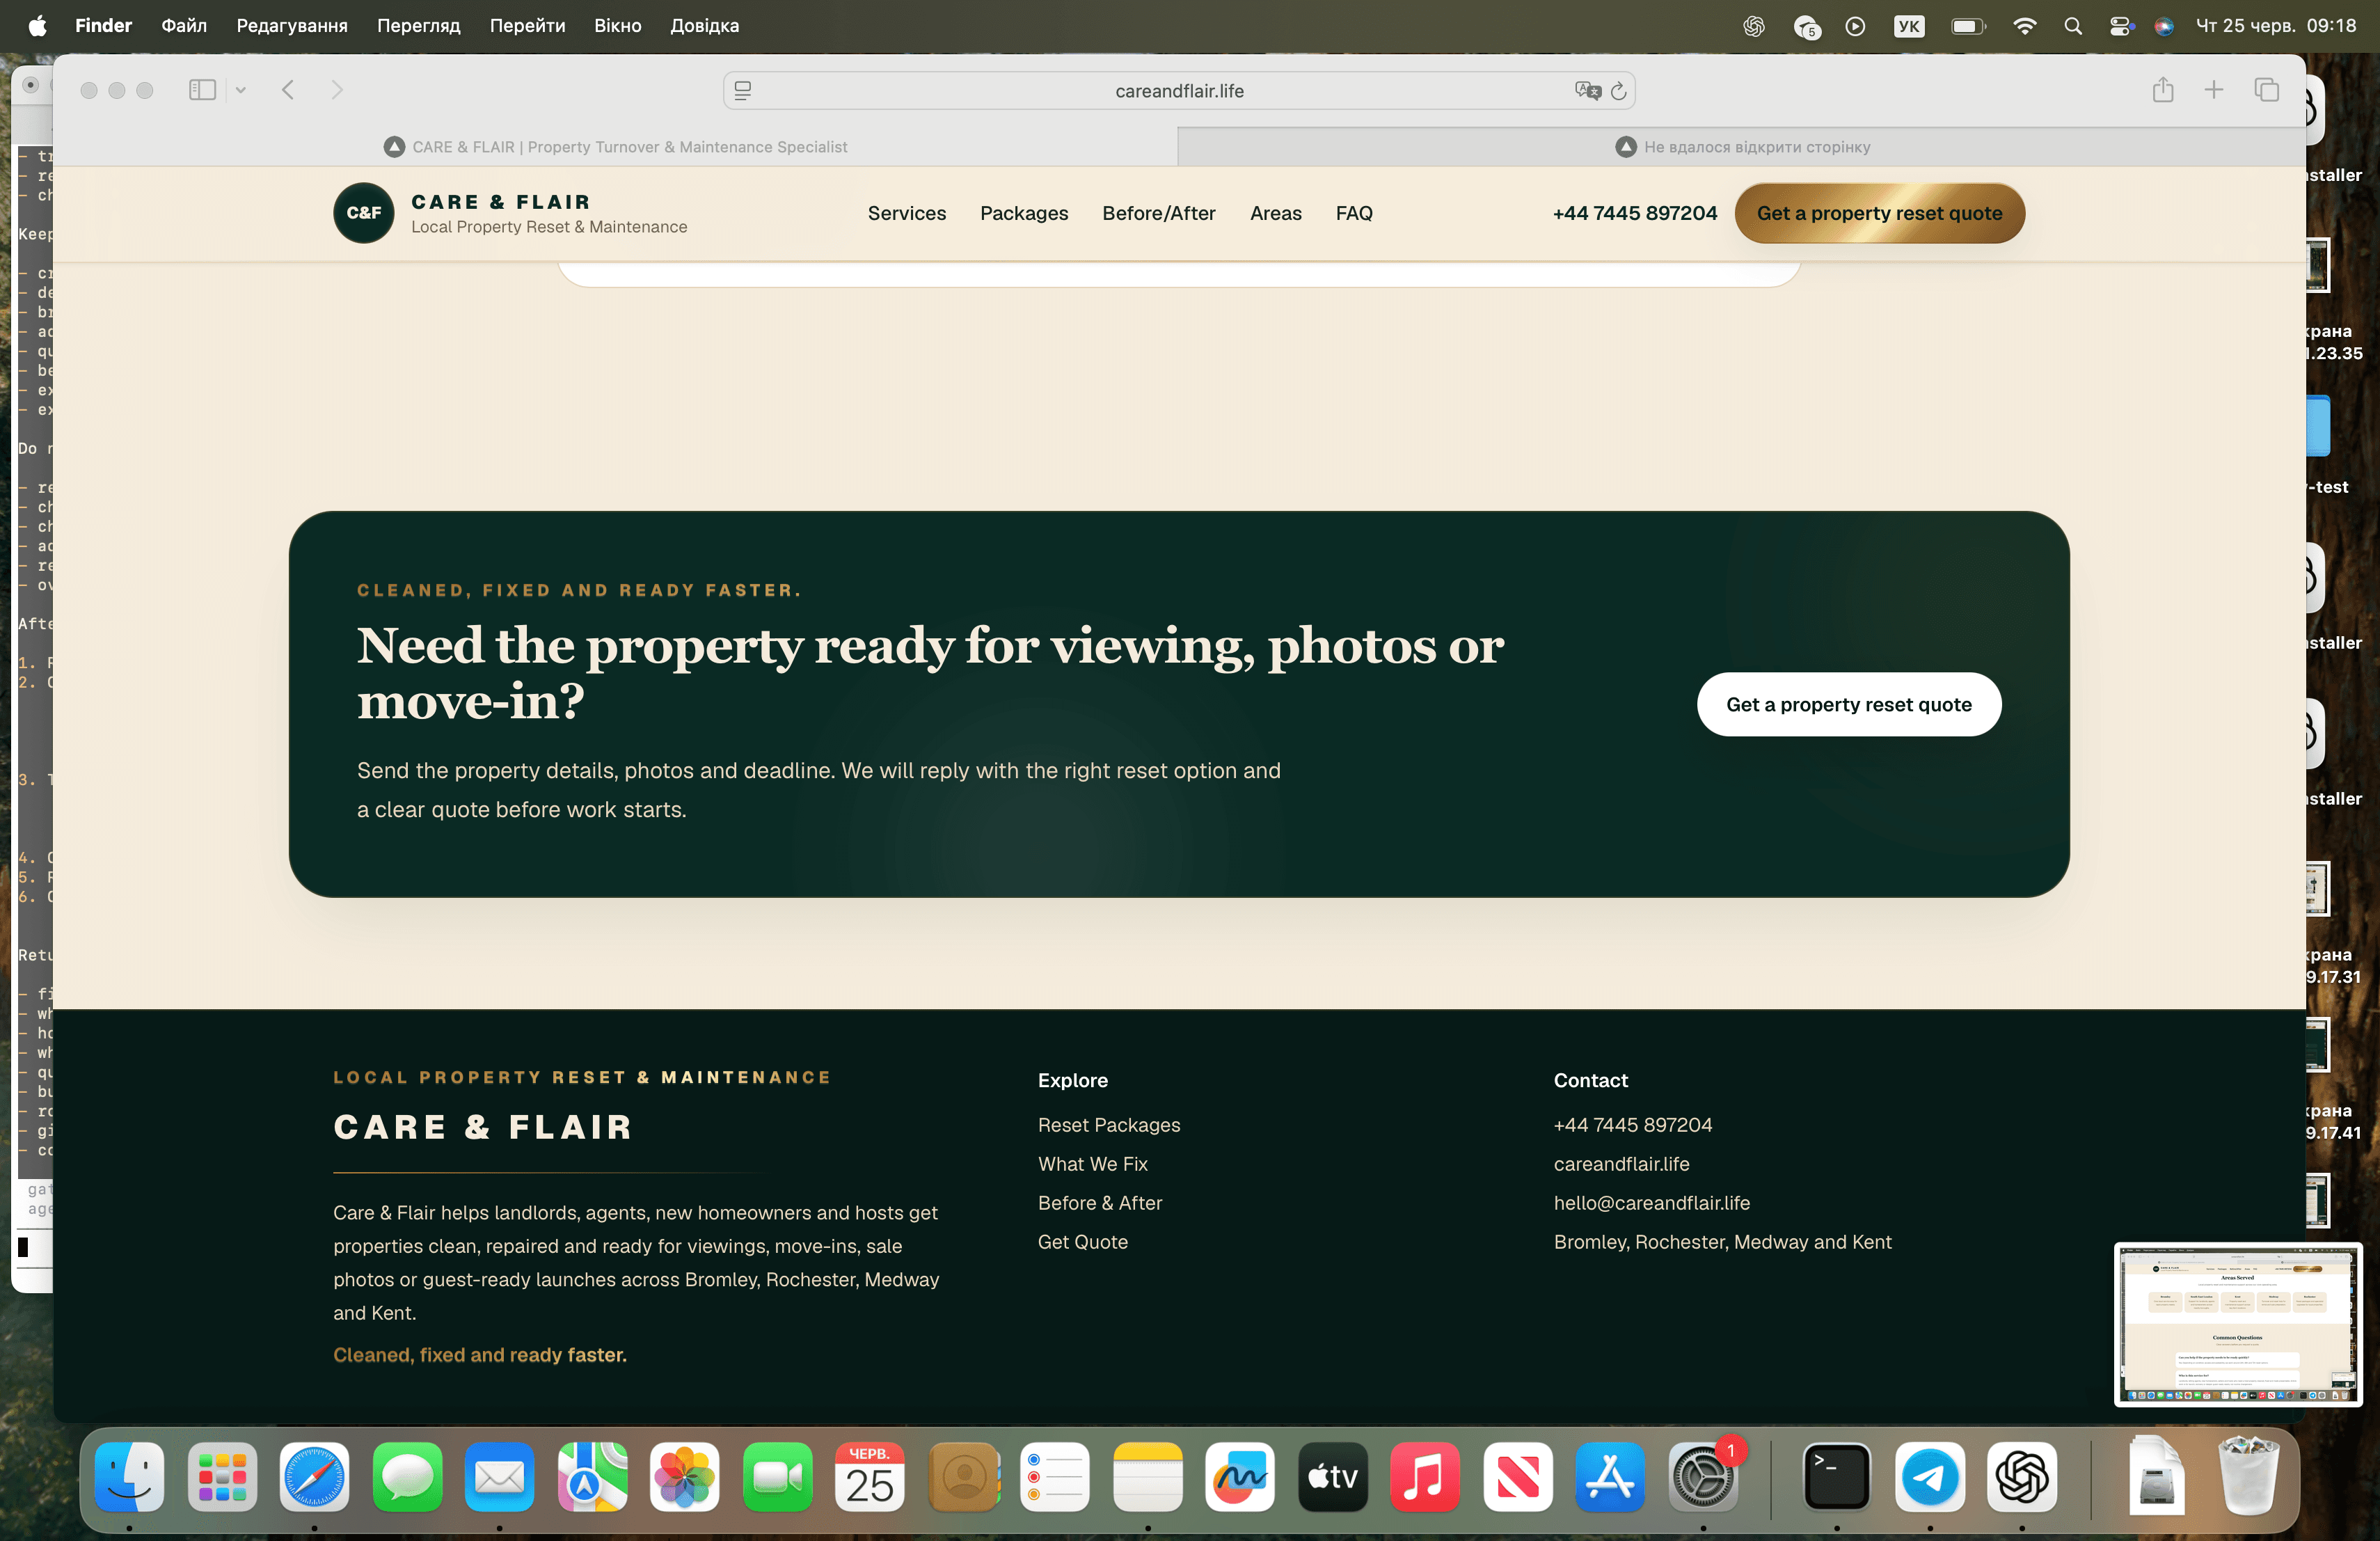Open Spotlight search icon

tap(2073, 26)
